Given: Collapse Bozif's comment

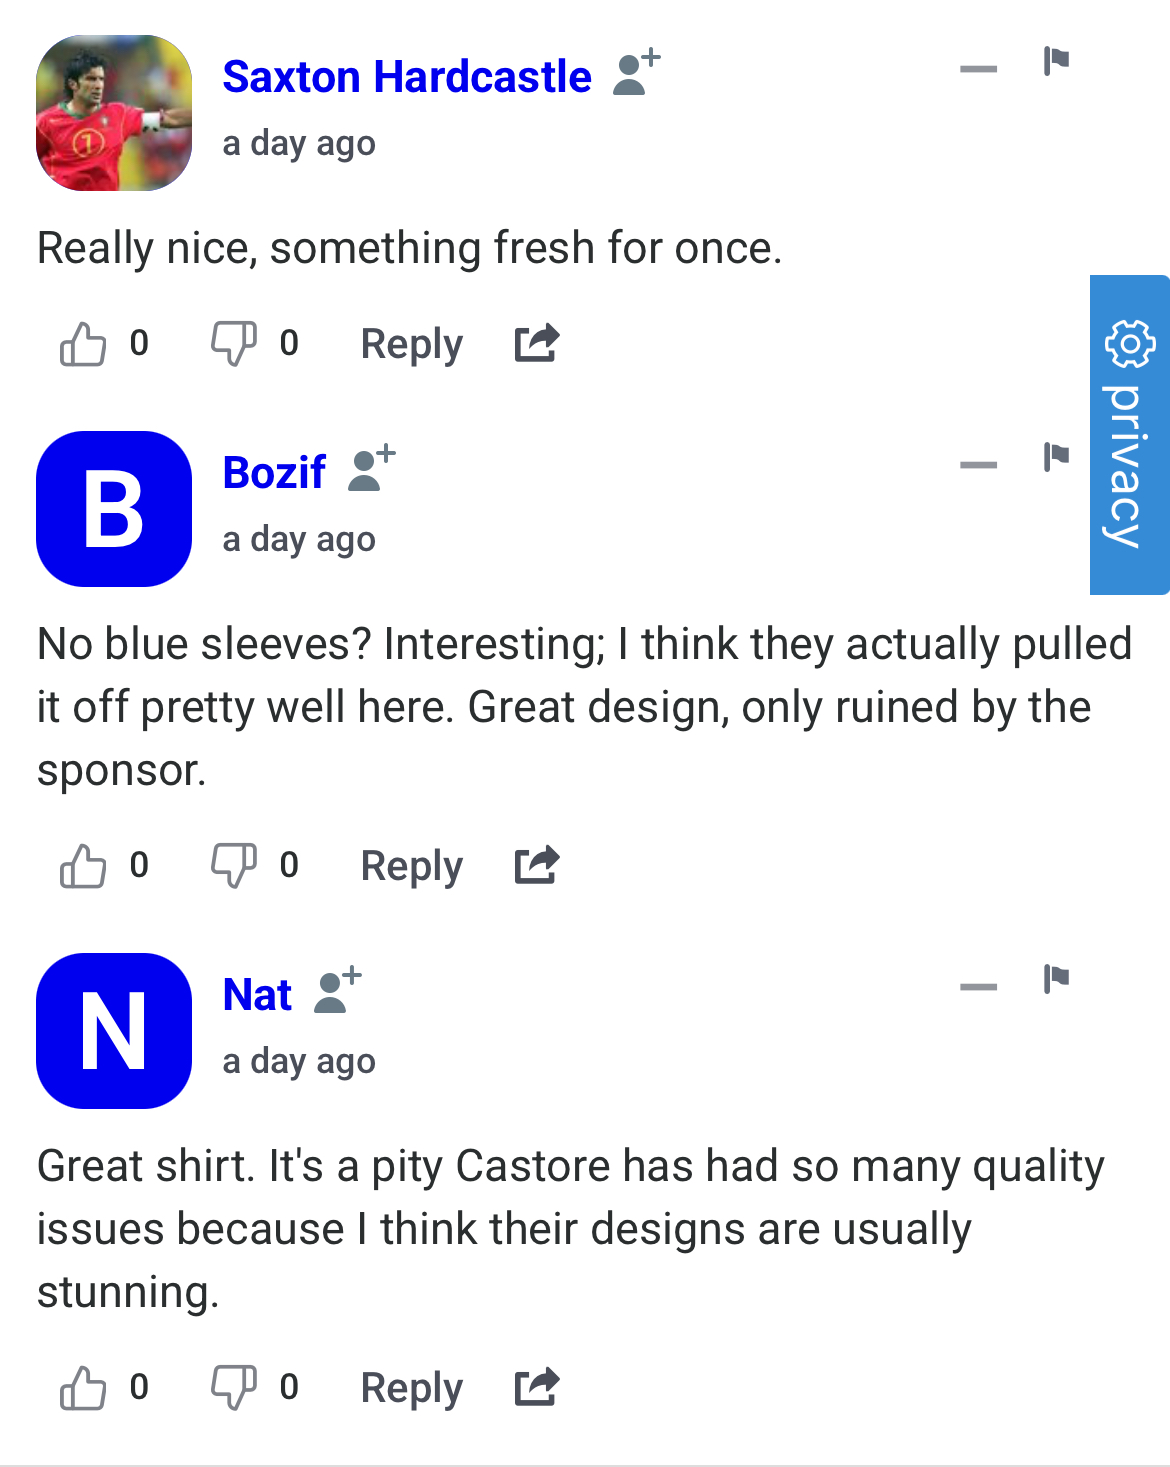Looking at the screenshot, I should coord(978,465).
